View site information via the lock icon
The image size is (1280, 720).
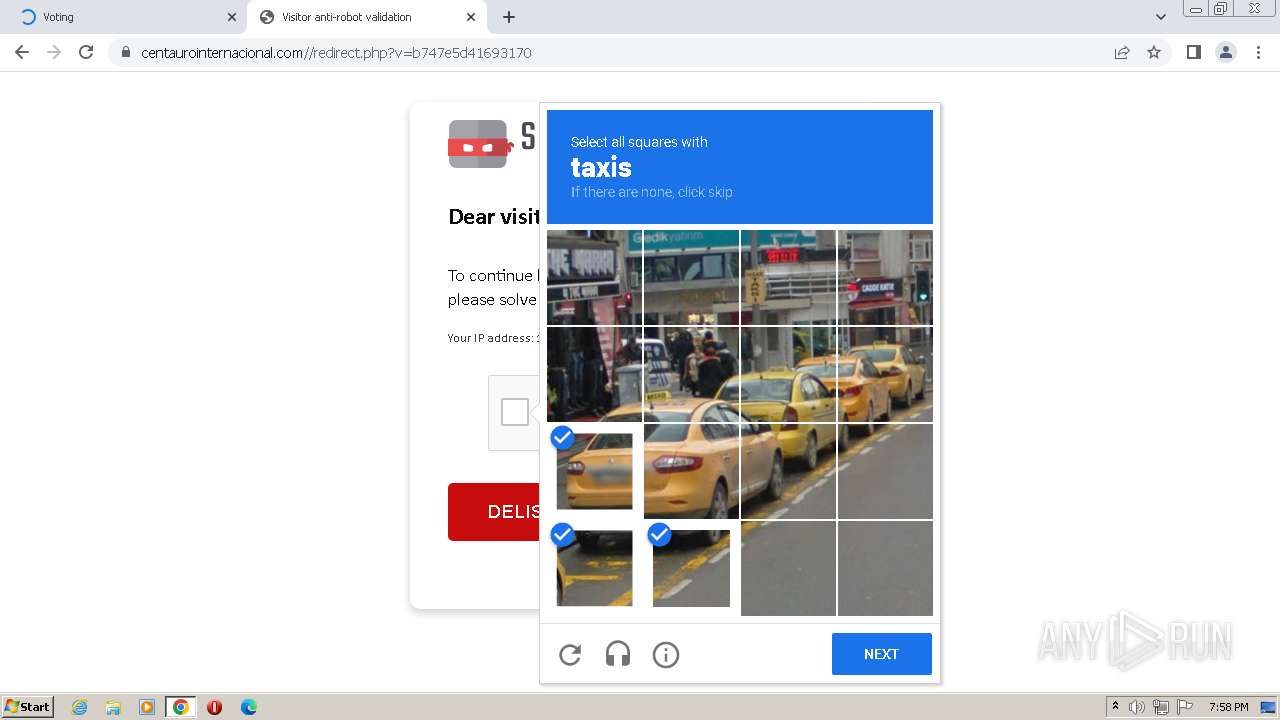click(126, 53)
